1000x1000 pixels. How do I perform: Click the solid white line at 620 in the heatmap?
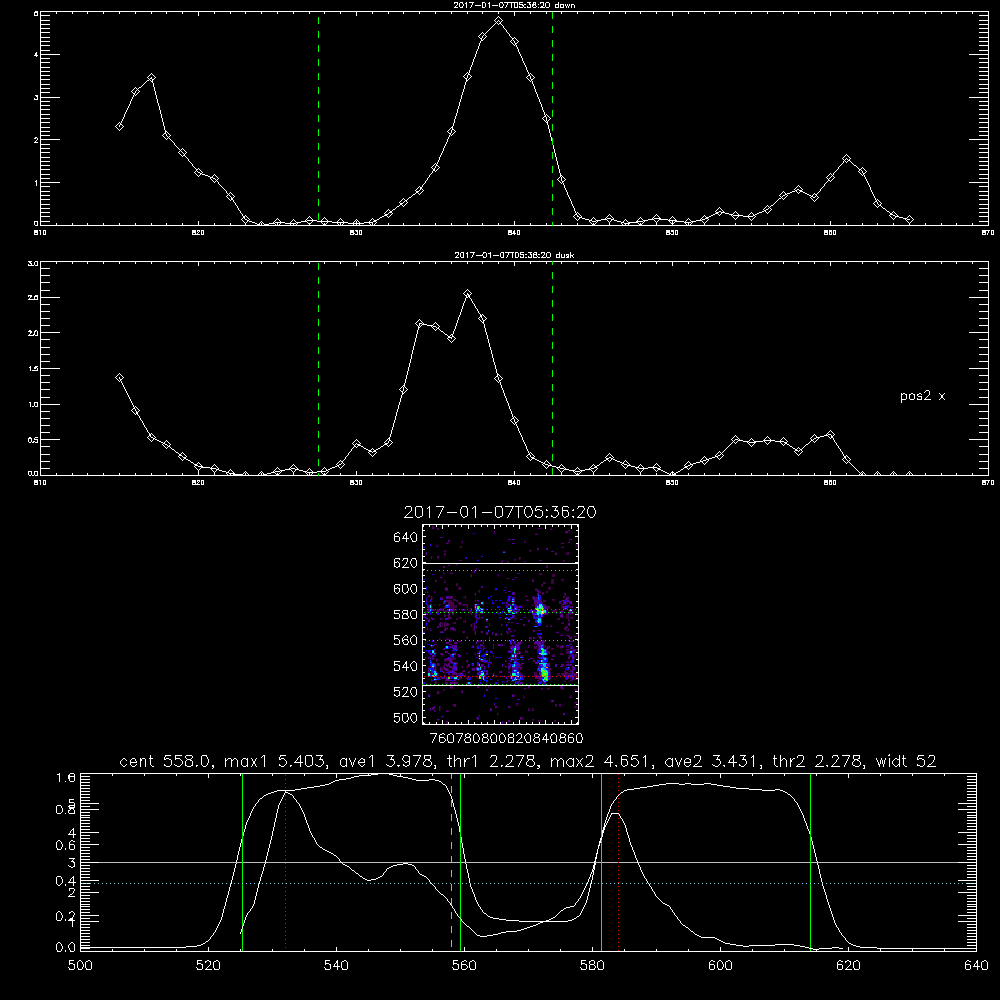[500, 563]
